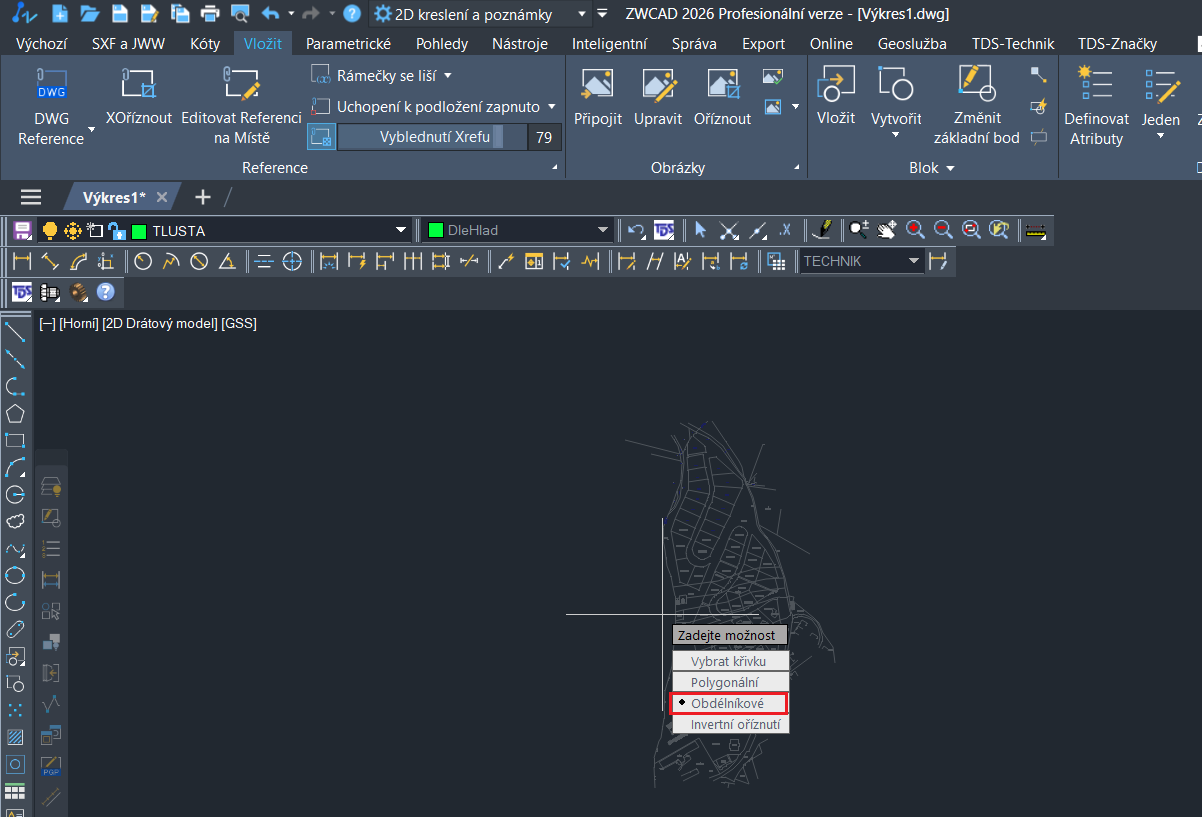Select the Line tool in left toolbar
The image size is (1202, 817).
[x=15, y=332]
